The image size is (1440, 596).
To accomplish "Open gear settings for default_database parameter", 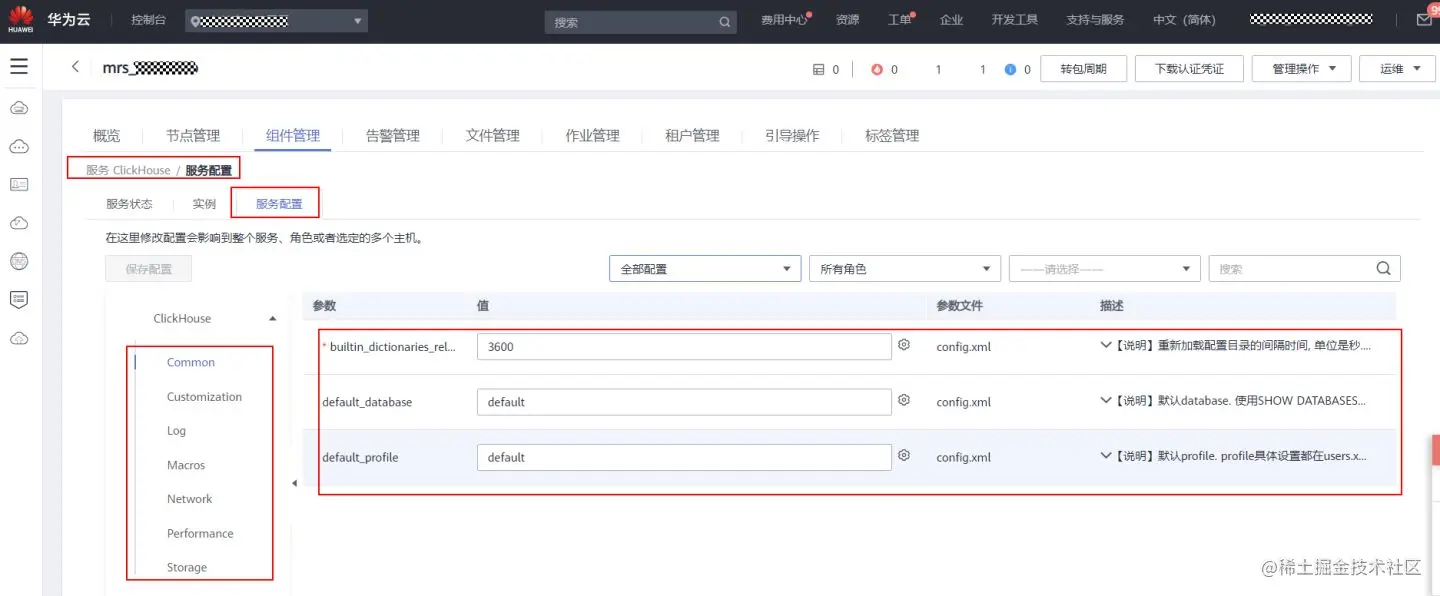I will (904, 399).
